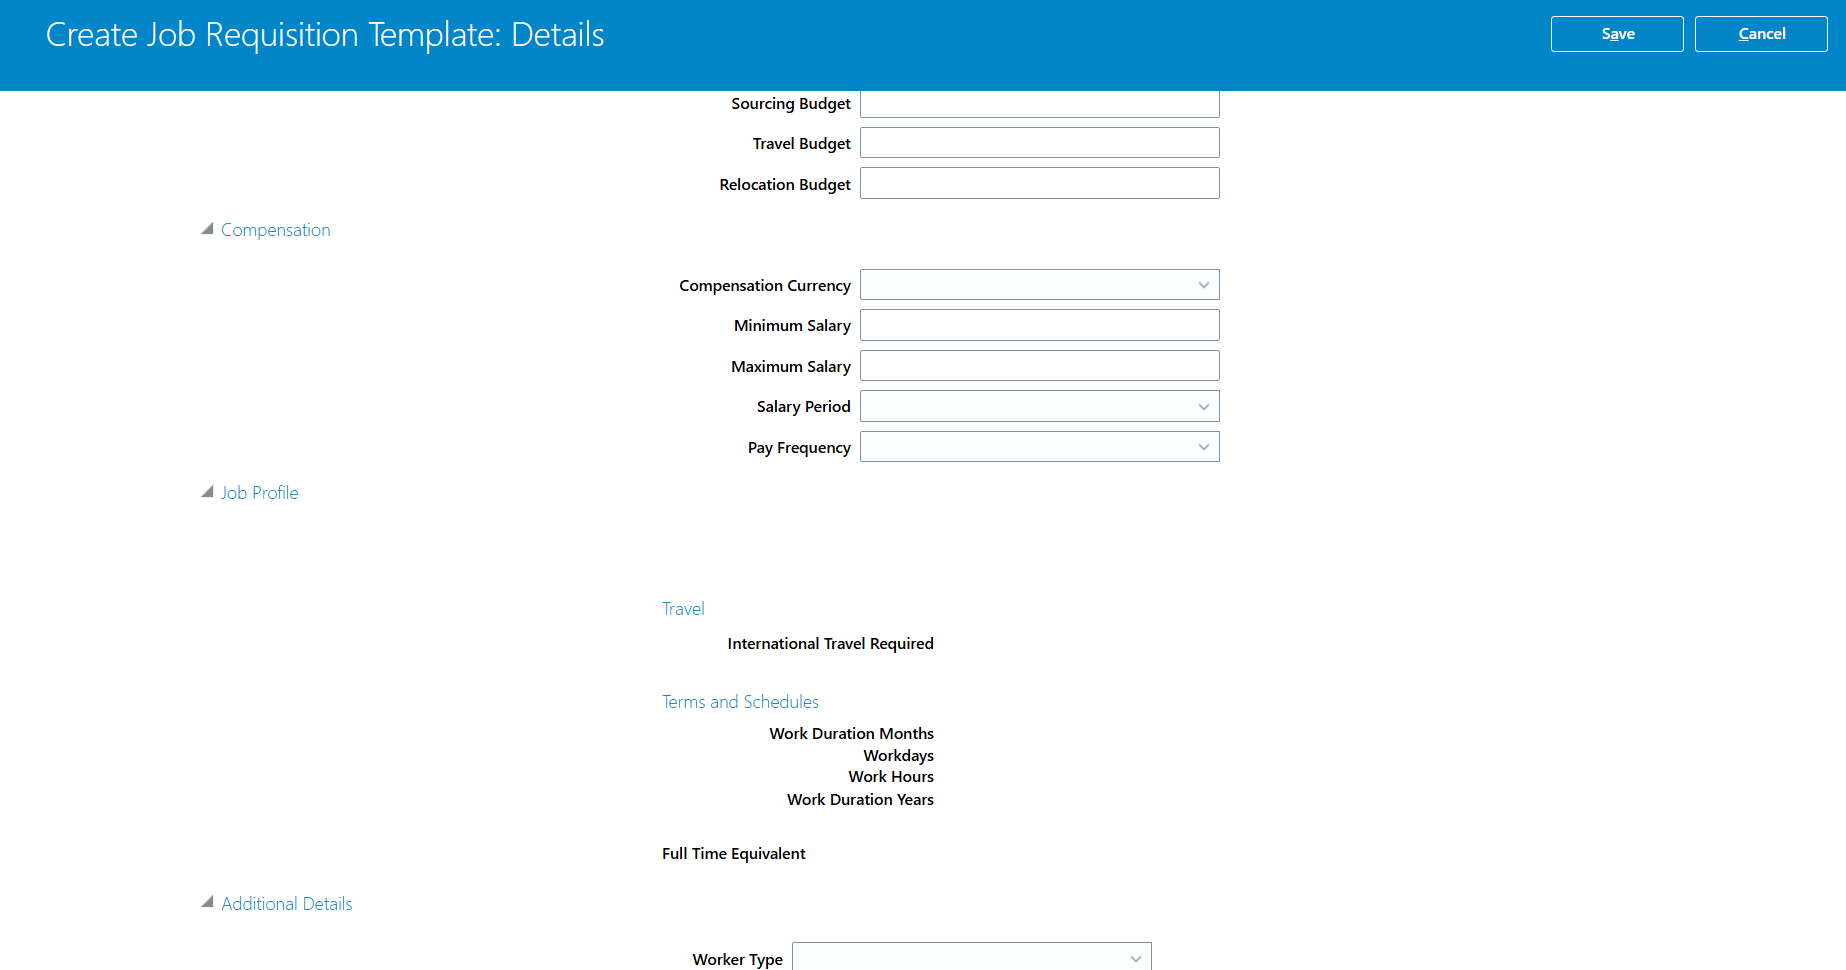
Task: Click into the Relocation Budget field
Action: 1040,183
